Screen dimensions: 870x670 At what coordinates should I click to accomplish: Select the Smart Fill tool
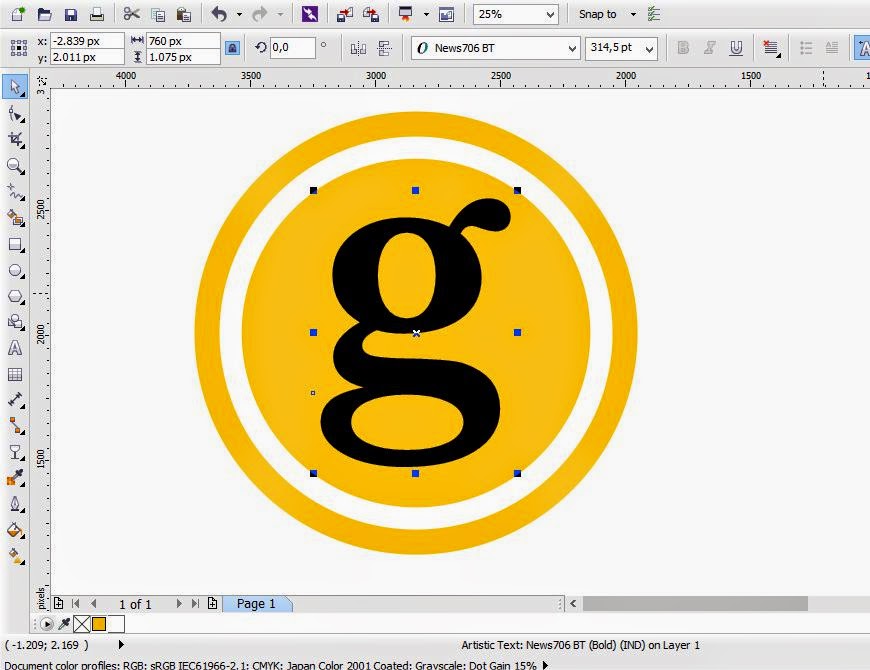coord(16,218)
